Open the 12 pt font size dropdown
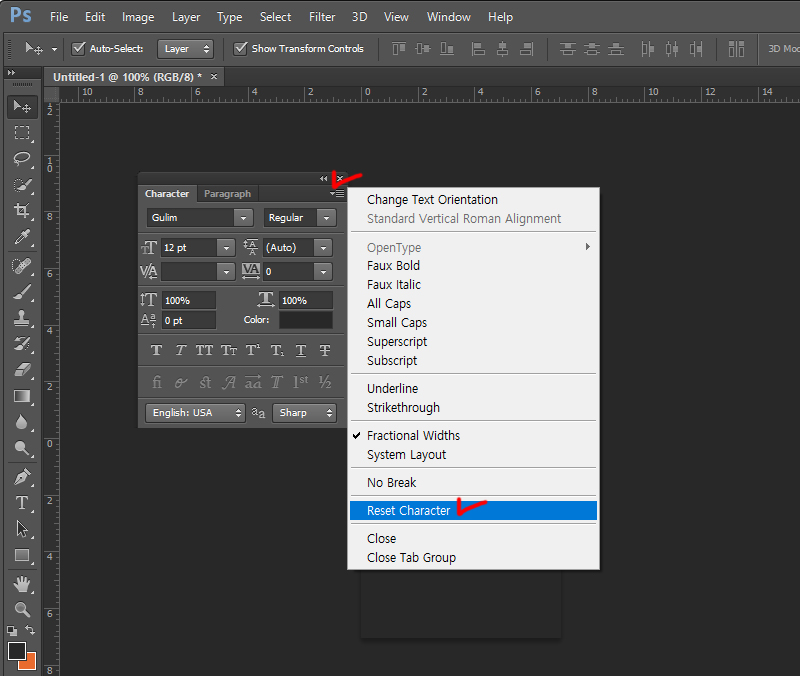The width and height of the screenshot is (800, 676). (226, 248)
